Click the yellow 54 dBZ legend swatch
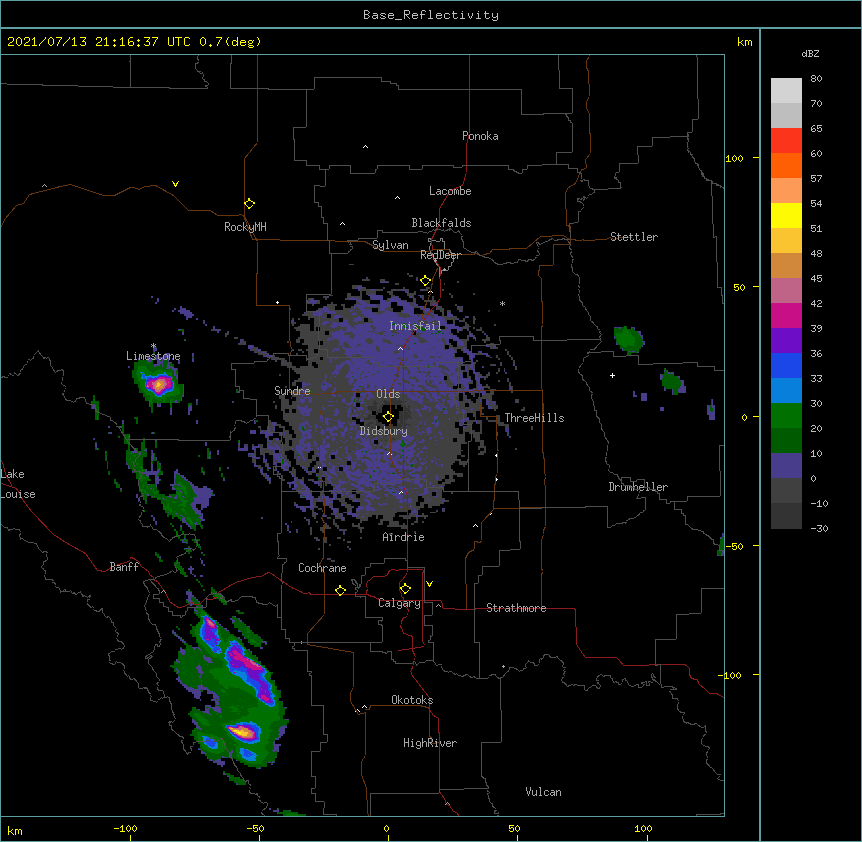 pos(786,215)
